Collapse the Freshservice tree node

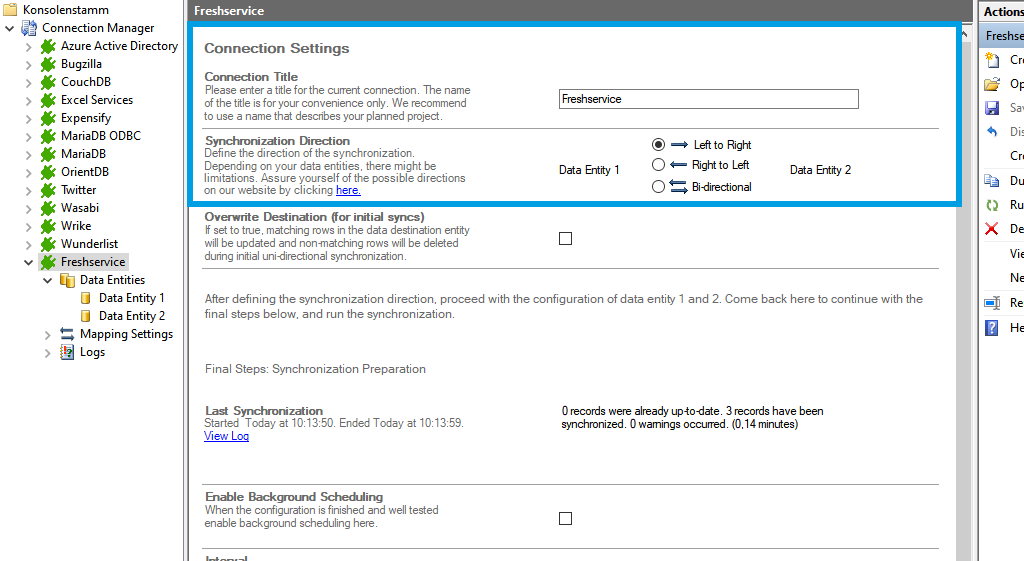pos(28,263)
